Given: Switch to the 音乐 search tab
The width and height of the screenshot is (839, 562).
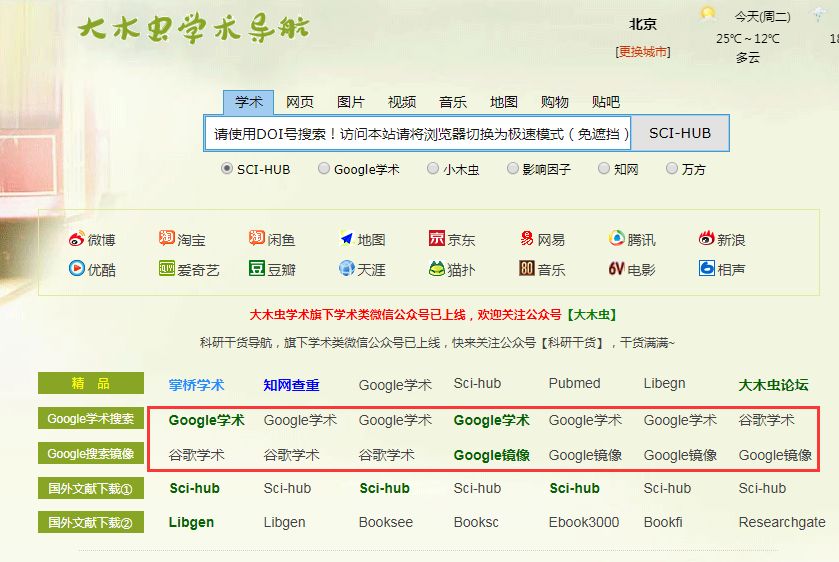Looking at the screenshot, I should (453, 102).
